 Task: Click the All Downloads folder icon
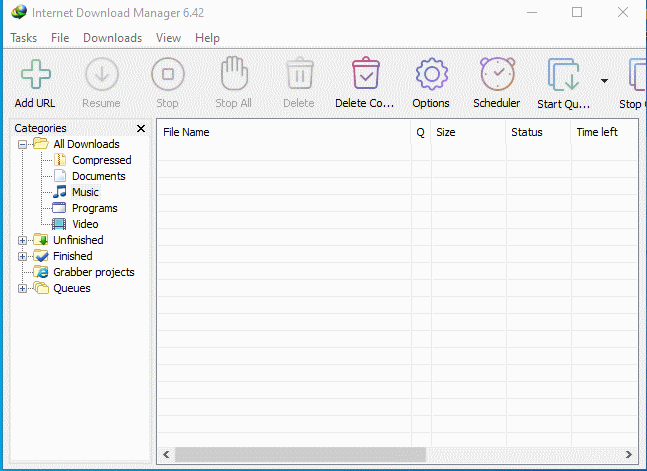click(x=41, y=144)
